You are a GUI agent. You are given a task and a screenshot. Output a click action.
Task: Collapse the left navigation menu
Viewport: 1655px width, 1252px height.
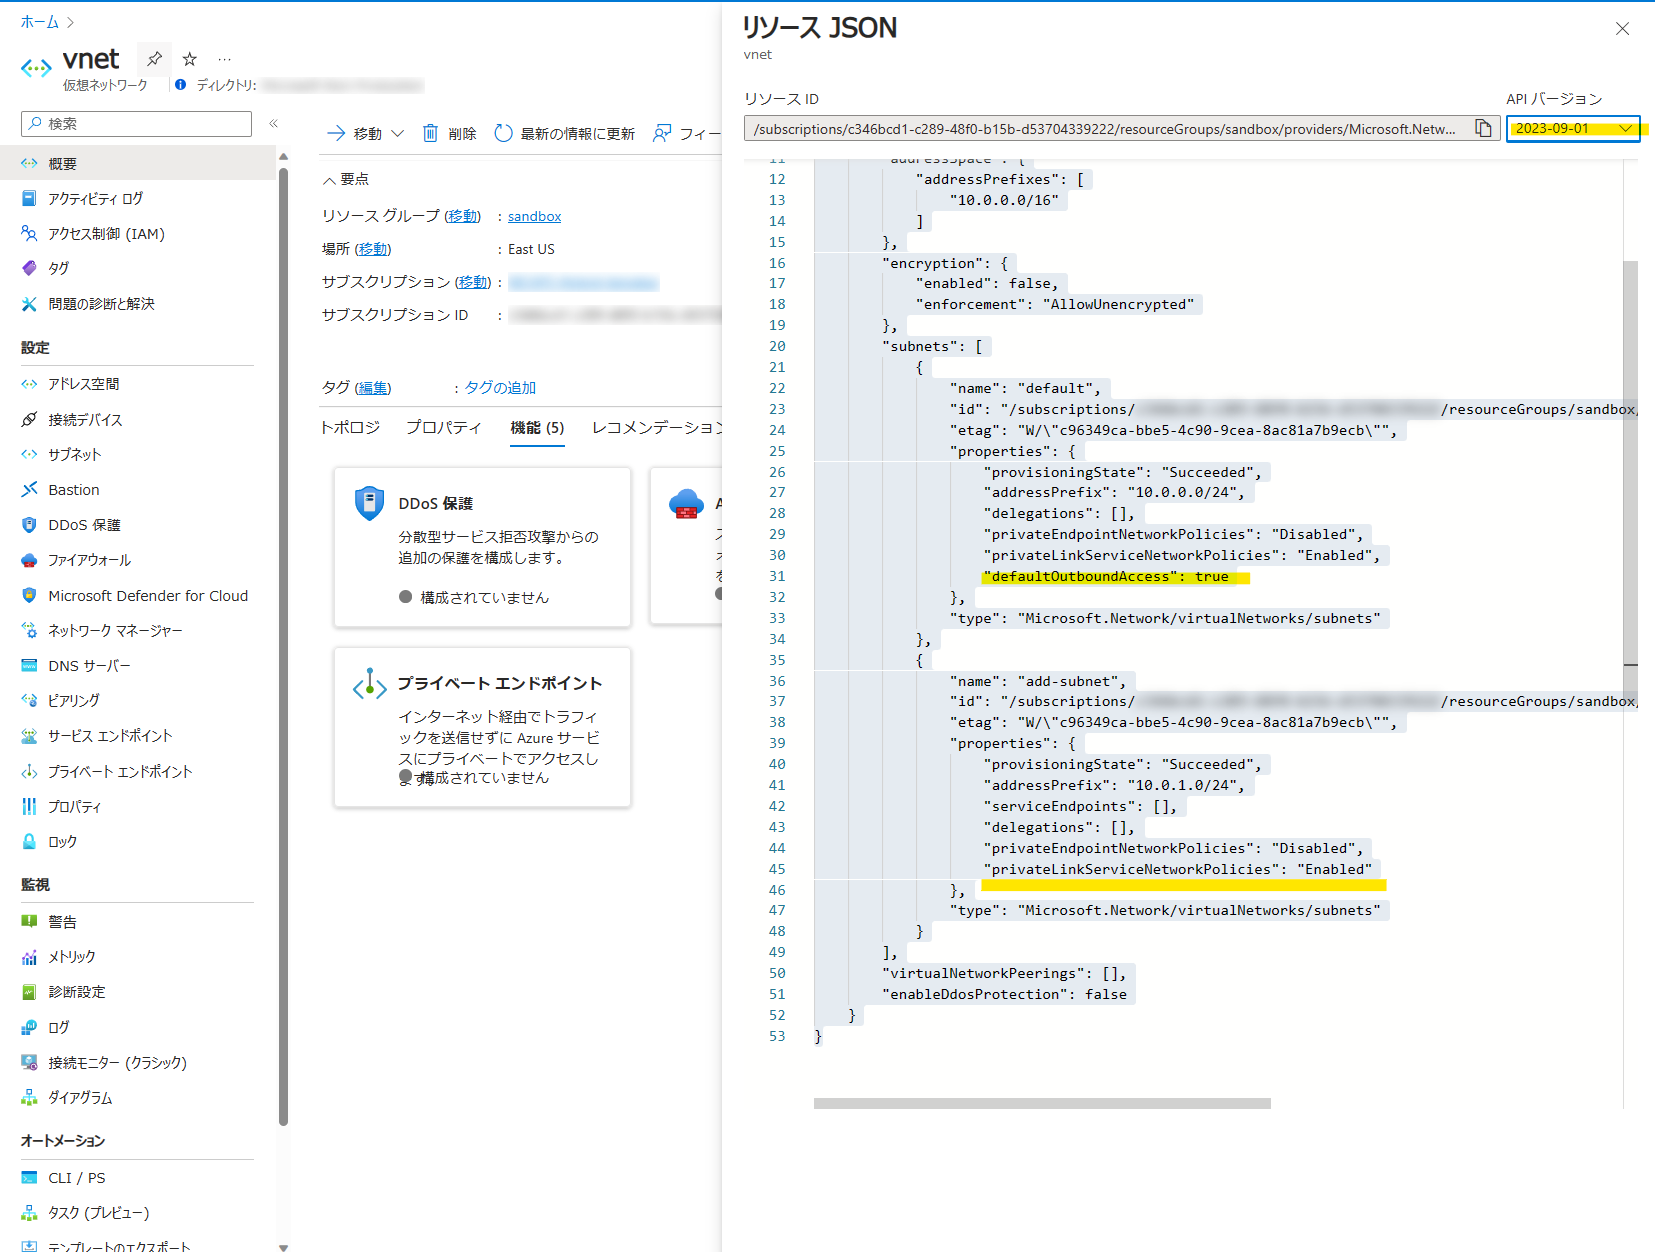(273, 123)
